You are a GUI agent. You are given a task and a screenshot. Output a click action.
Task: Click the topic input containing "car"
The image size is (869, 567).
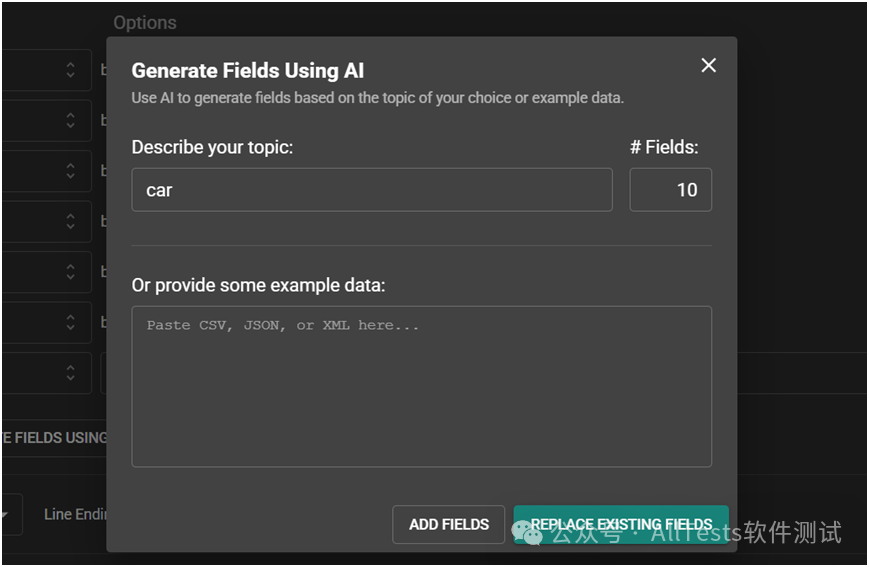[371, 190]
